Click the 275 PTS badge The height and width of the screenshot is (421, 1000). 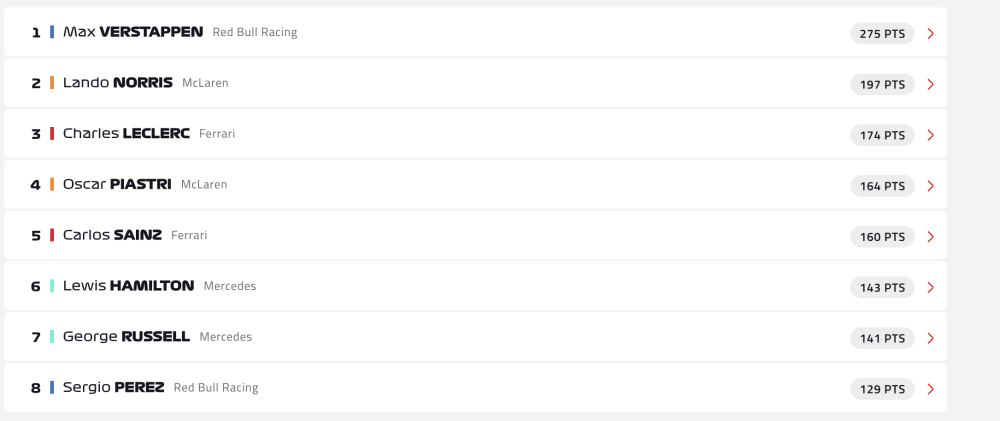click(882, 34)
